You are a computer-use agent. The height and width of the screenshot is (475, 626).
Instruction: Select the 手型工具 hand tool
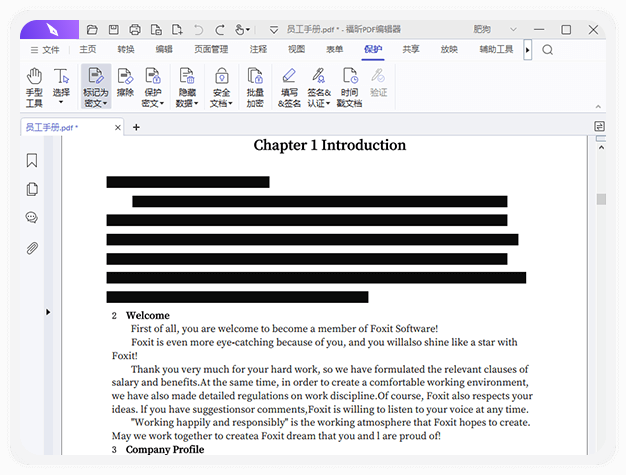(34, 87)
